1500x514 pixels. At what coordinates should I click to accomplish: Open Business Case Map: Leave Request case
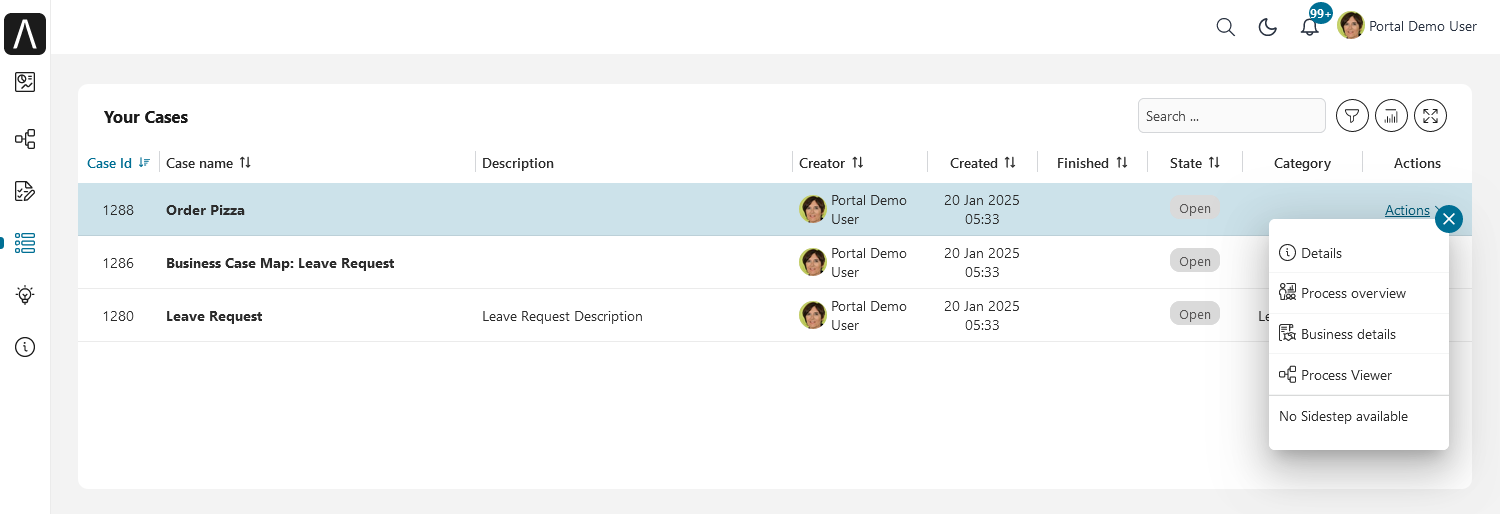pos(280,263)
